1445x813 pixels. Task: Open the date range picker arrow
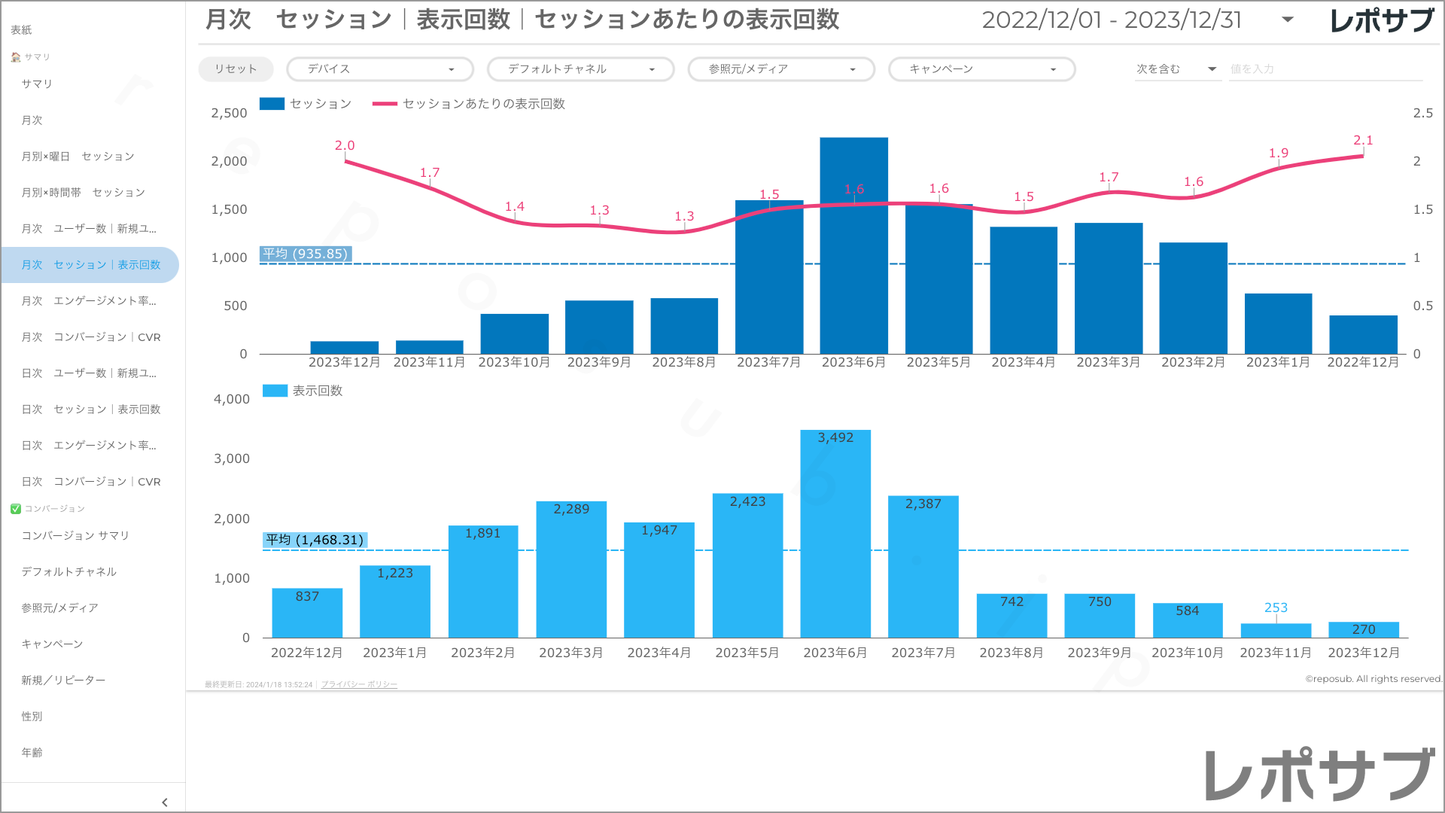click(x=1287, y=20)
